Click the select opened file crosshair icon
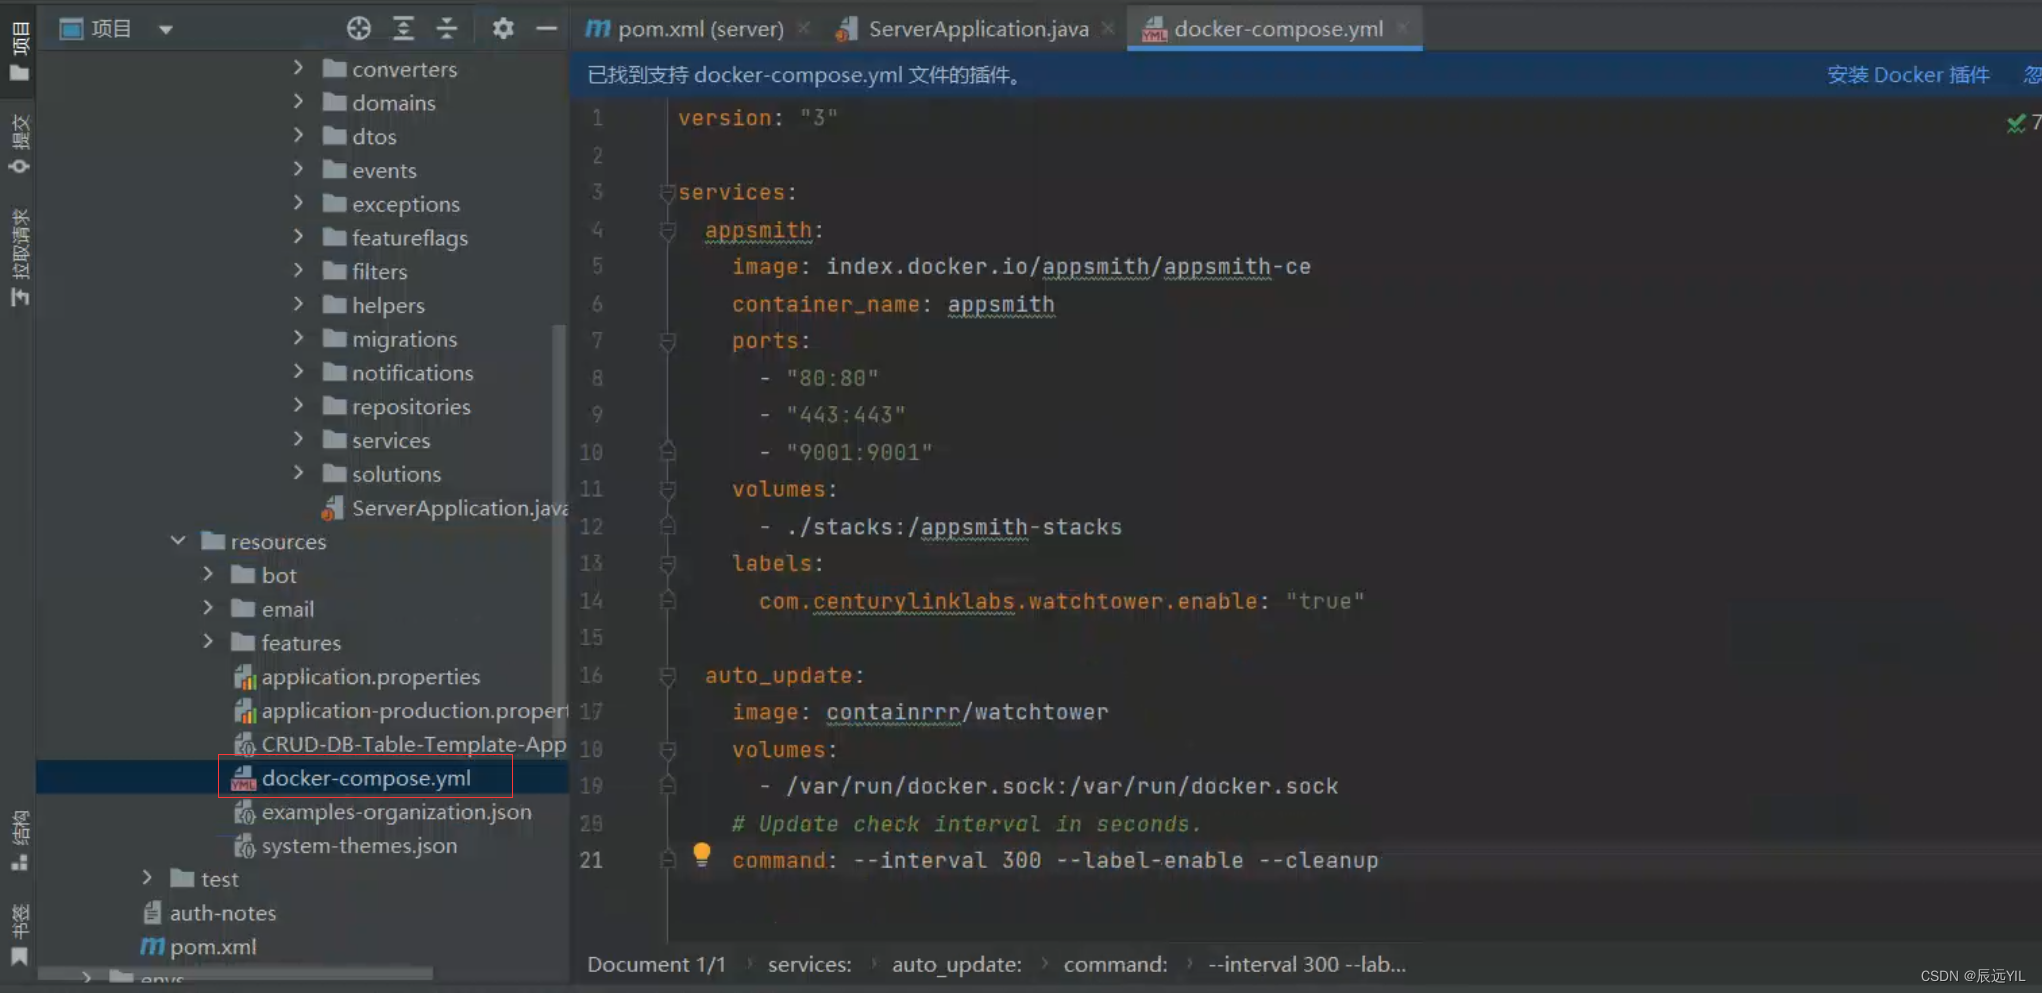Image resolution: width=2042 pixels, height=993 pixels. click(x=359, y=28)
